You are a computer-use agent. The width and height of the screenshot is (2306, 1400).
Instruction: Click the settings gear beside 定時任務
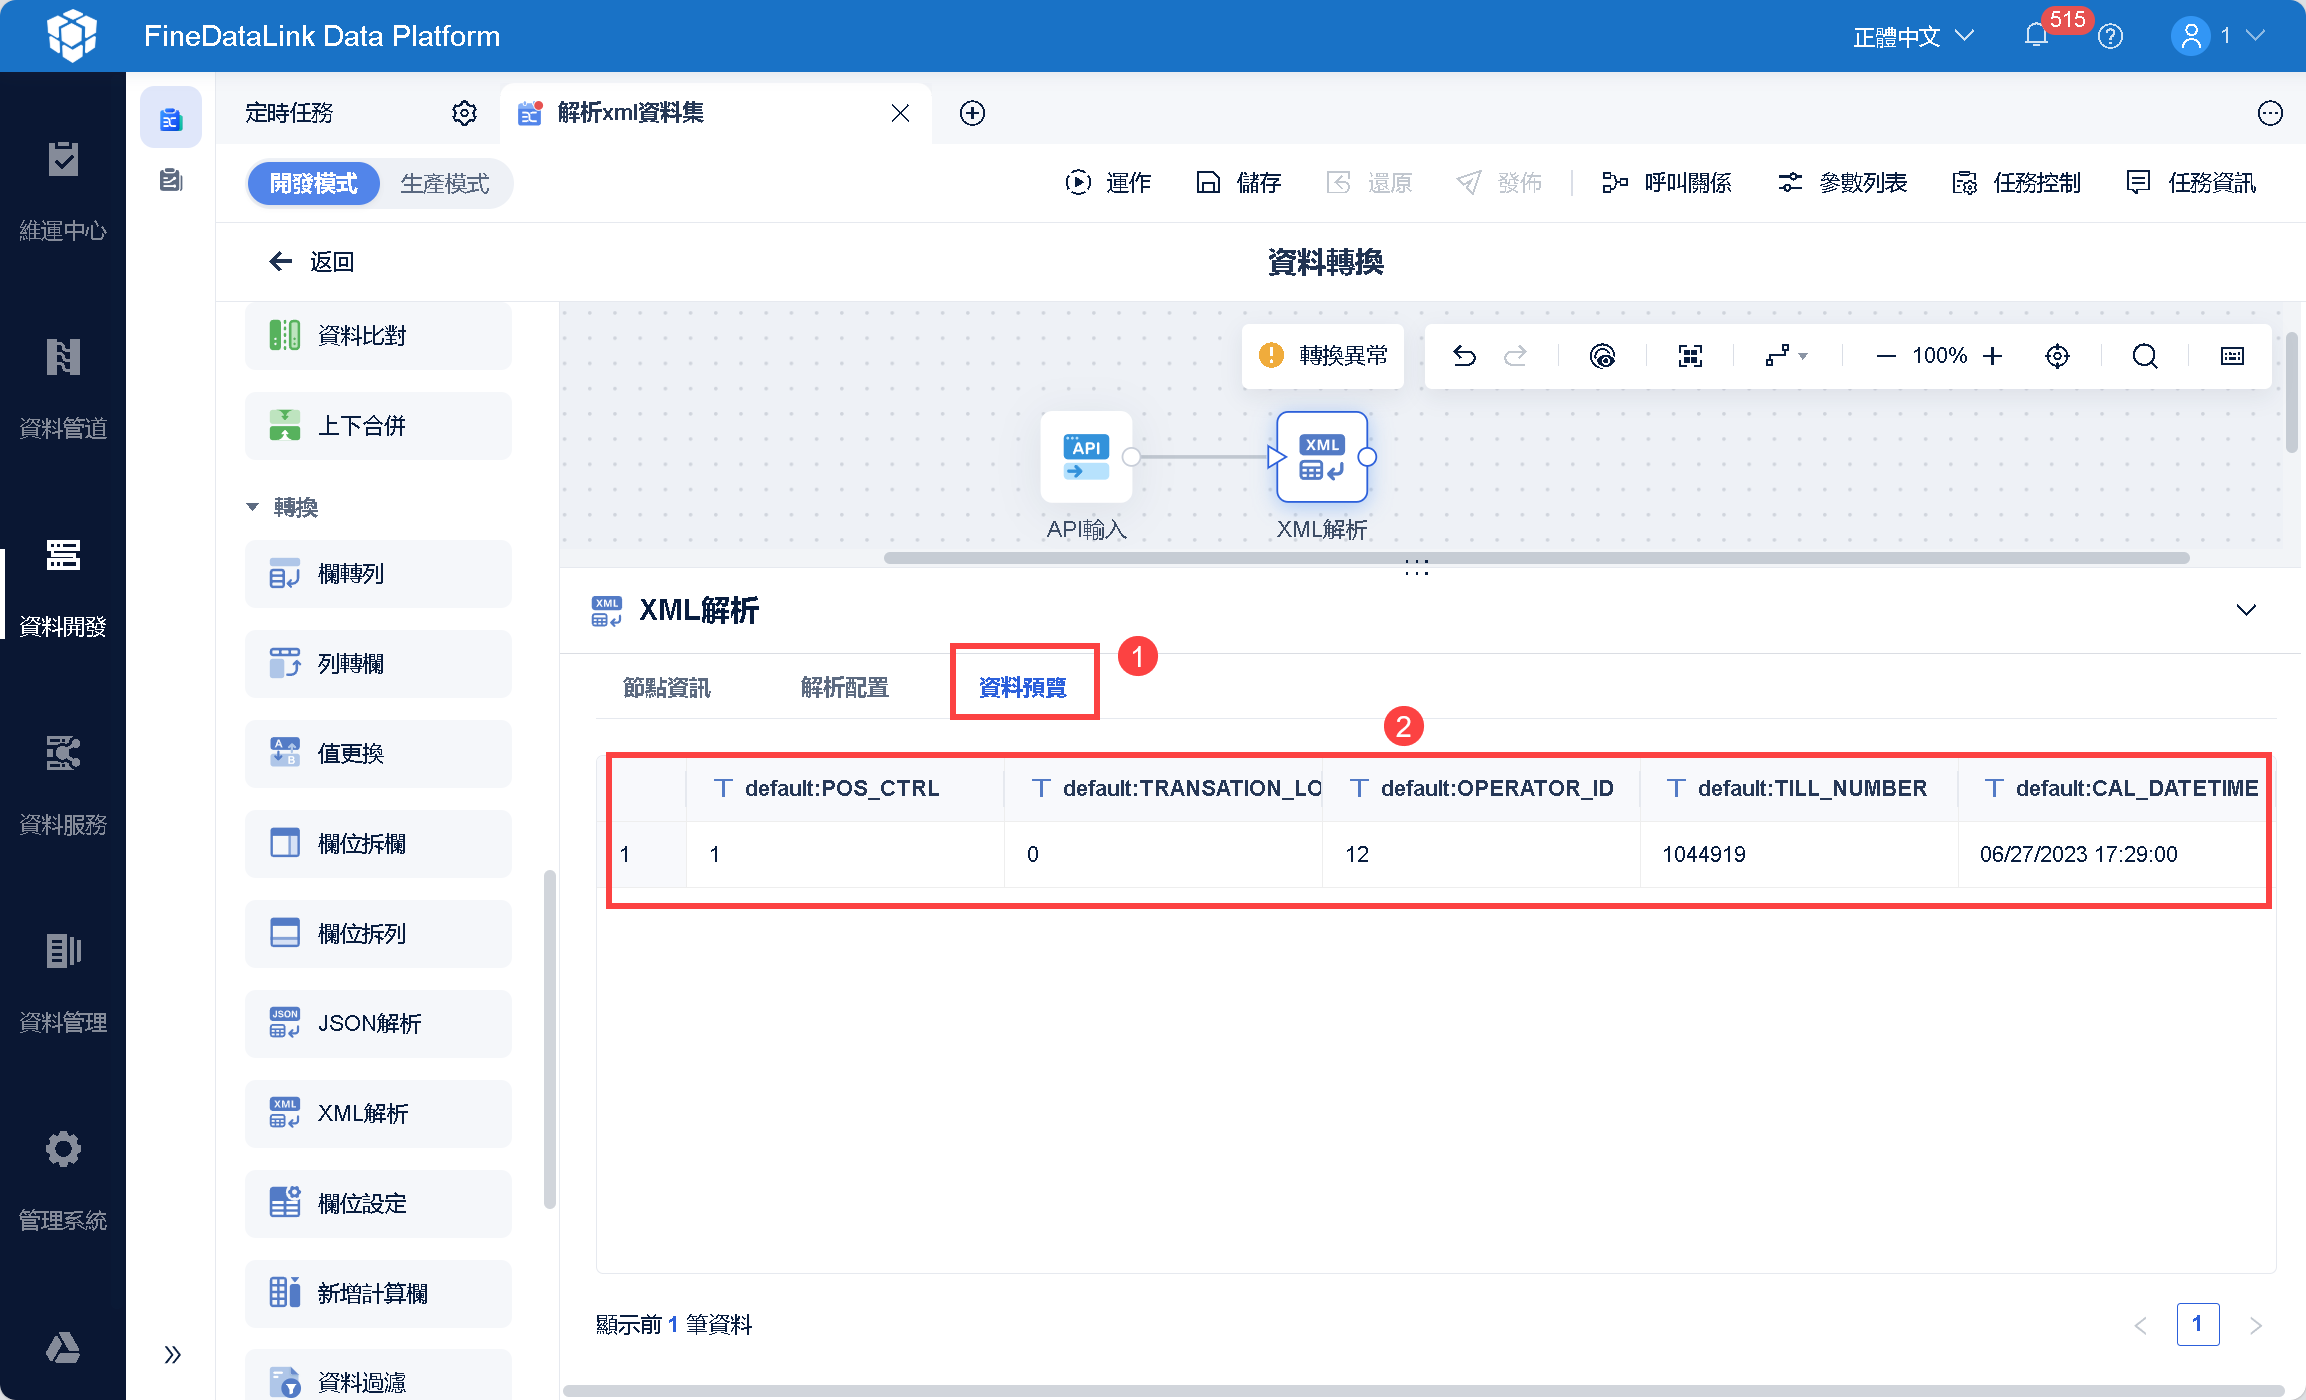coord(464,113)
